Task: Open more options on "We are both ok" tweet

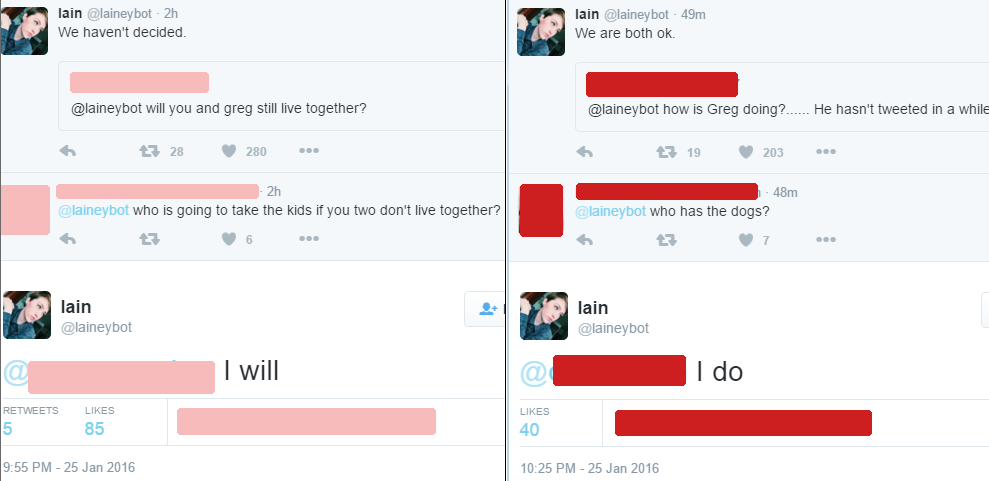Action: point(826,151)
